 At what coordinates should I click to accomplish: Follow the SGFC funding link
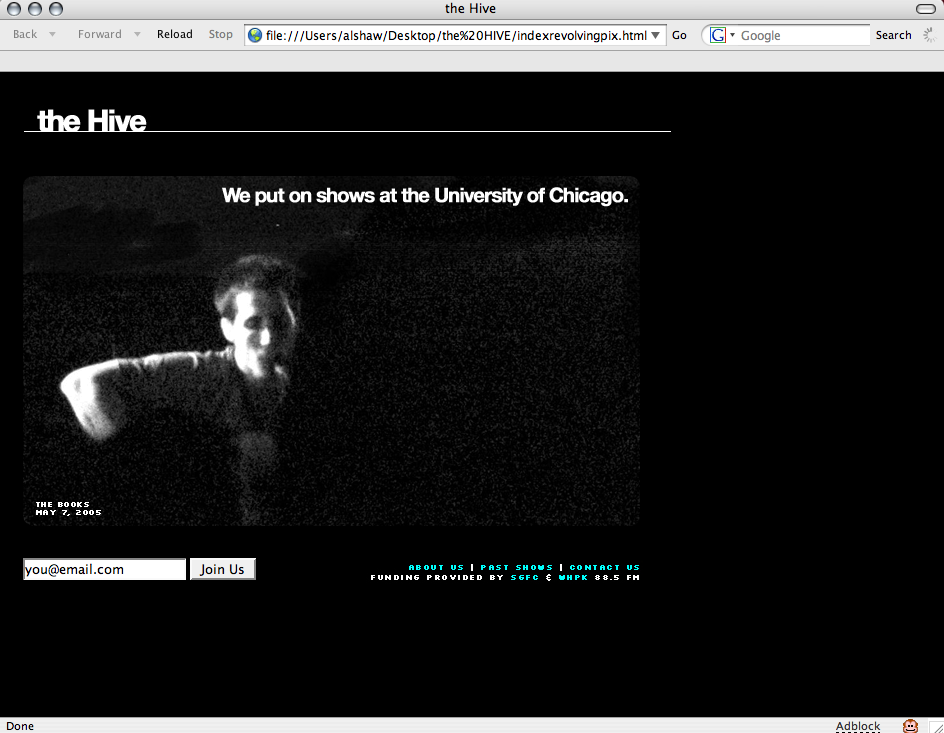point(524,577)
